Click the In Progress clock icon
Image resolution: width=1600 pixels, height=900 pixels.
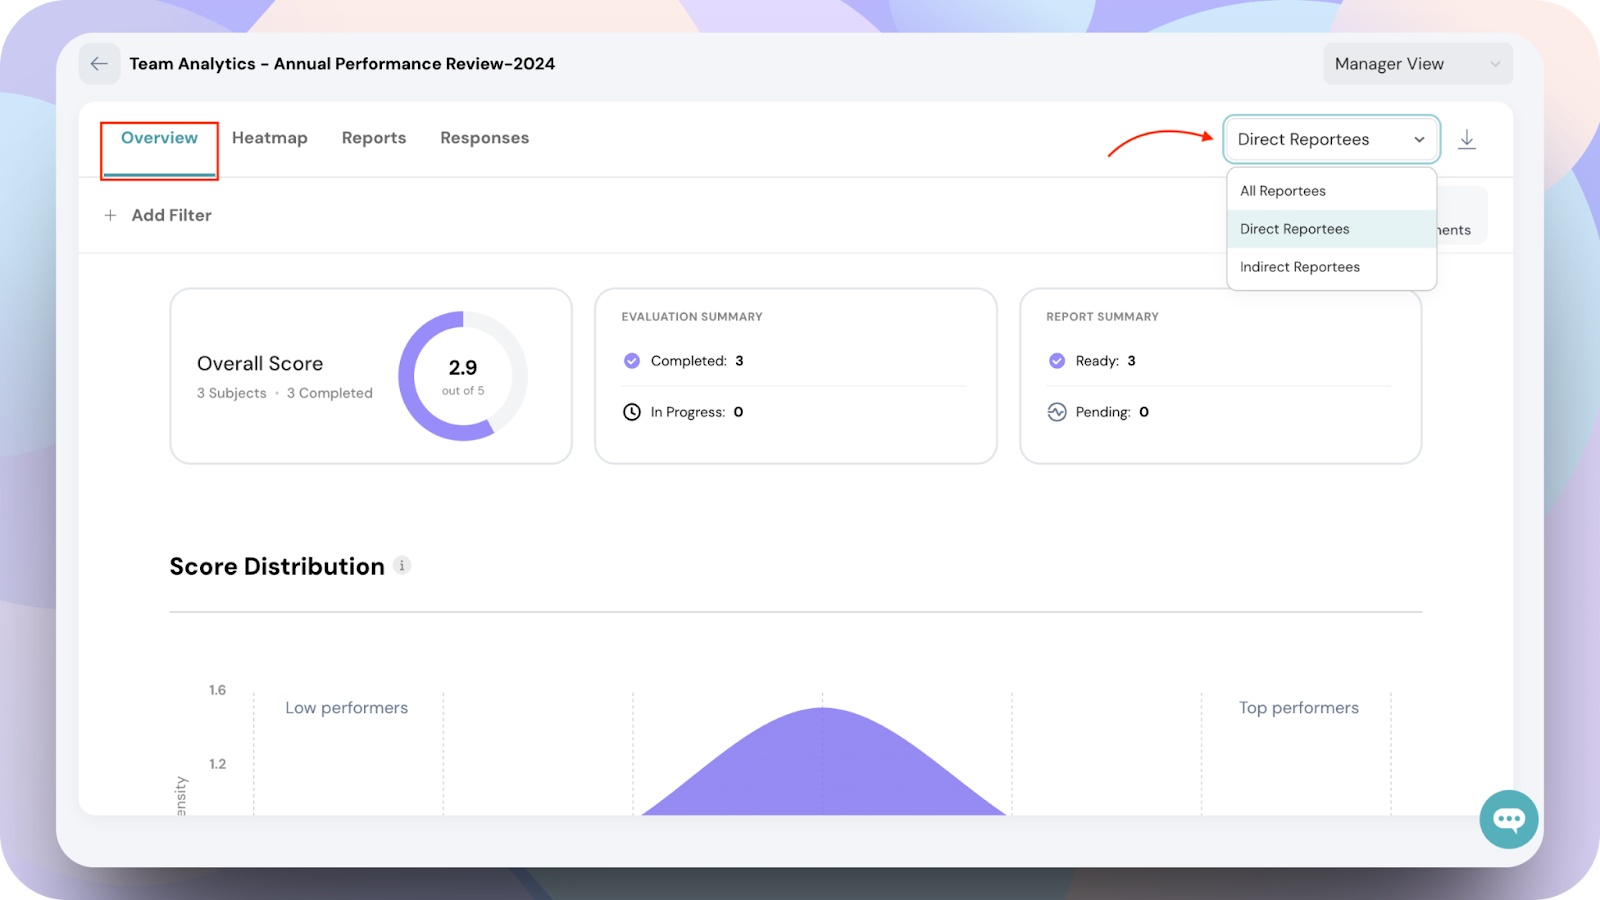(632, 412)
